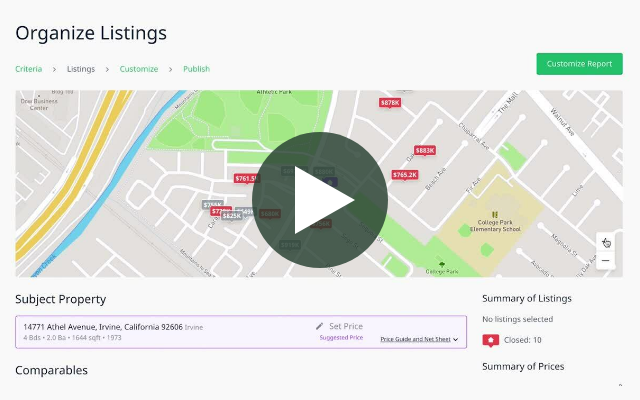Screen dimensions: 640x400
Task: Click the gray $825K map marker
Action: [232, 216]
